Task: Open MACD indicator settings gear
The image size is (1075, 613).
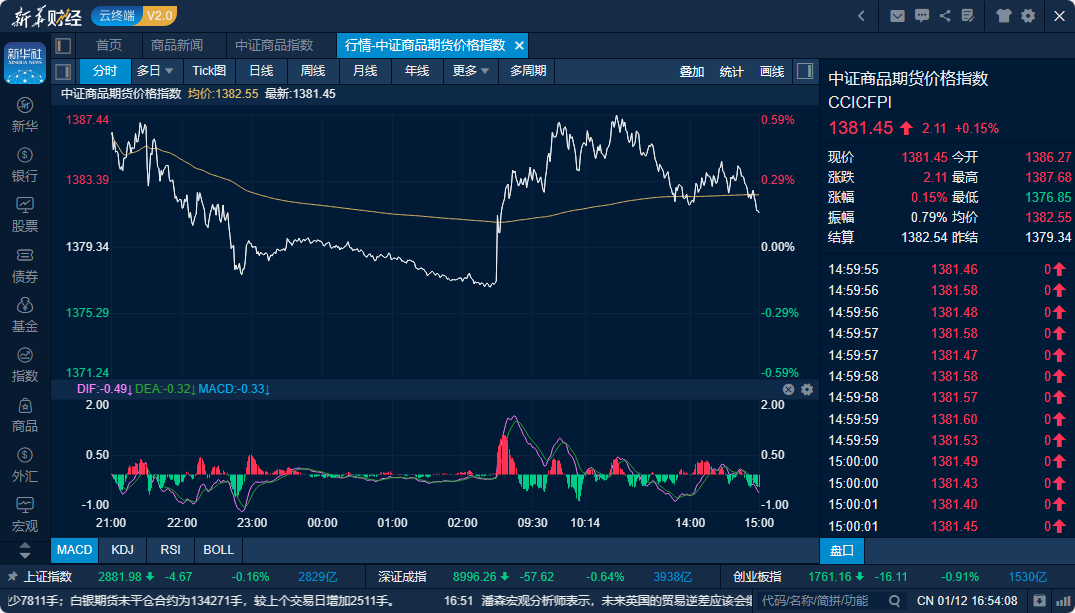Action: (x=807, y=389)
